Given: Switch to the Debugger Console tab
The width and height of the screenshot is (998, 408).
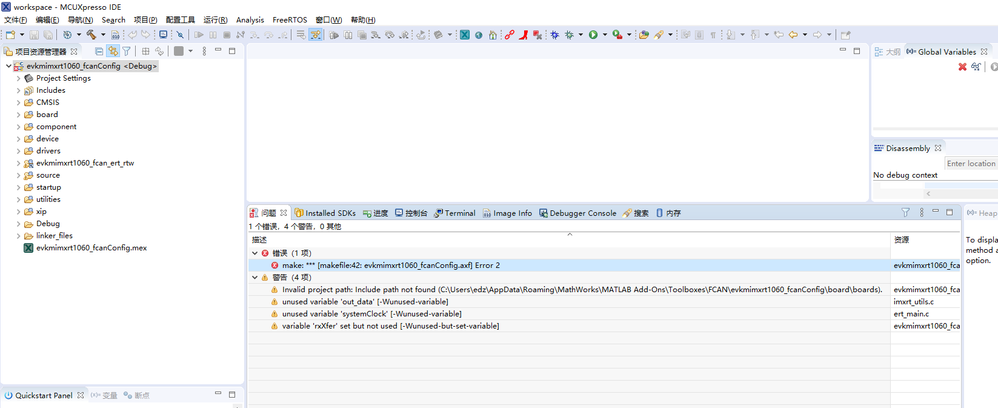Looking at the screenshot, I should pos(577,213).
